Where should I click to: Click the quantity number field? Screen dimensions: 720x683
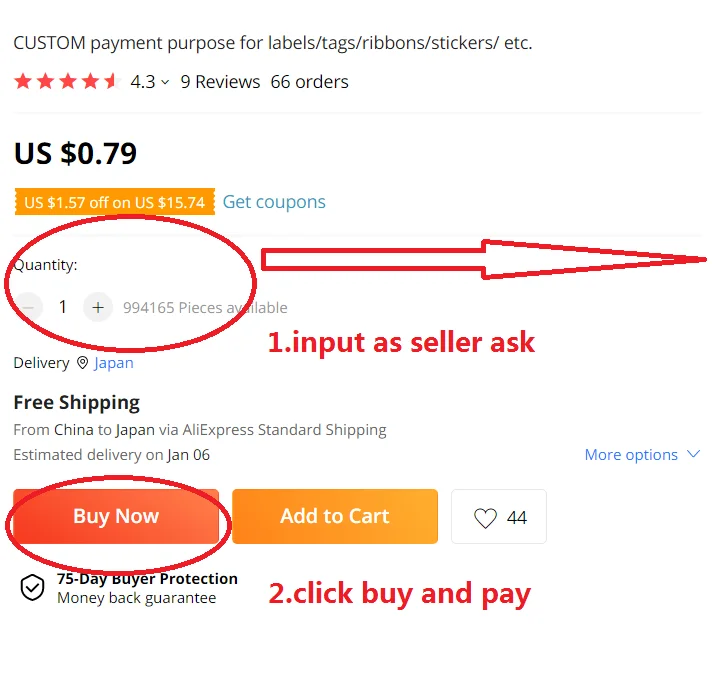click(63, 307)
